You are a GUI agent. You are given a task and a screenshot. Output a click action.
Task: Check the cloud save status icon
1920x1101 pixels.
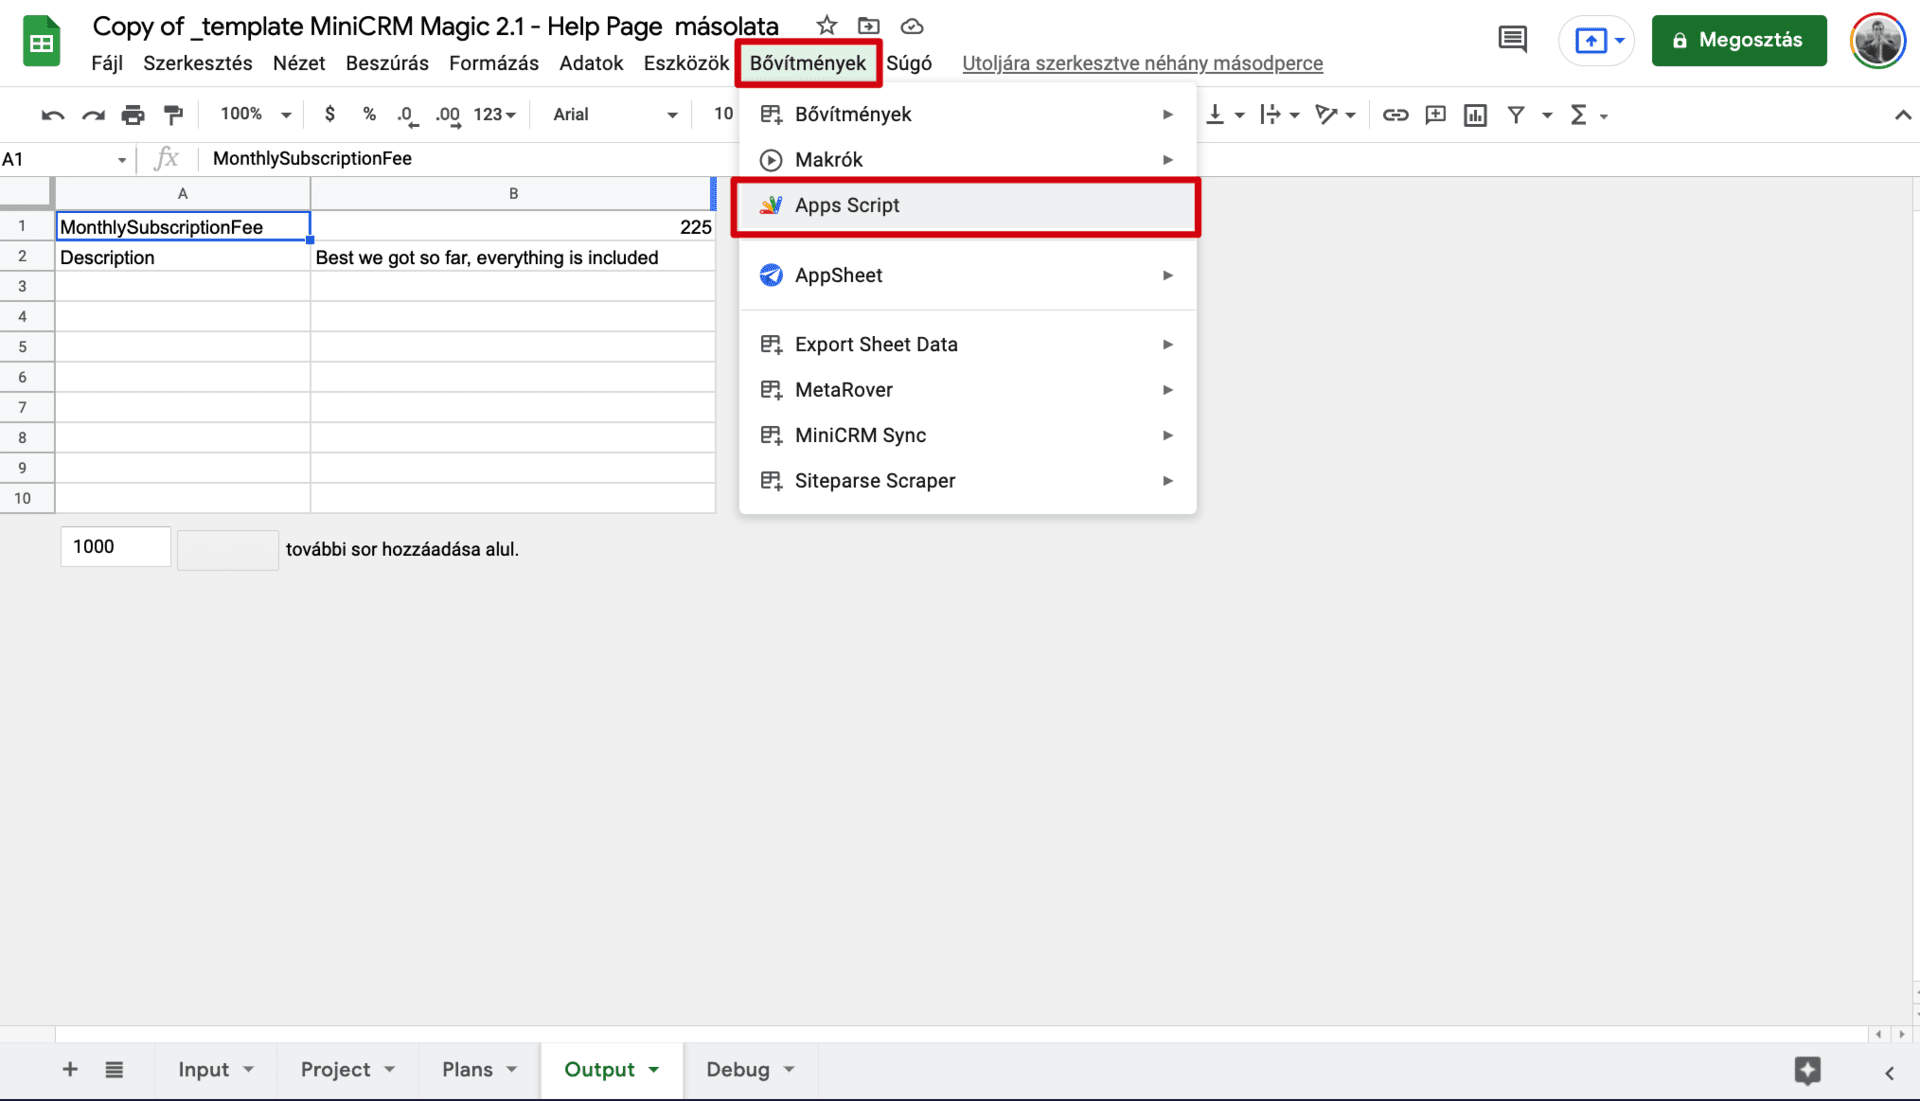[x=911, y=26]
